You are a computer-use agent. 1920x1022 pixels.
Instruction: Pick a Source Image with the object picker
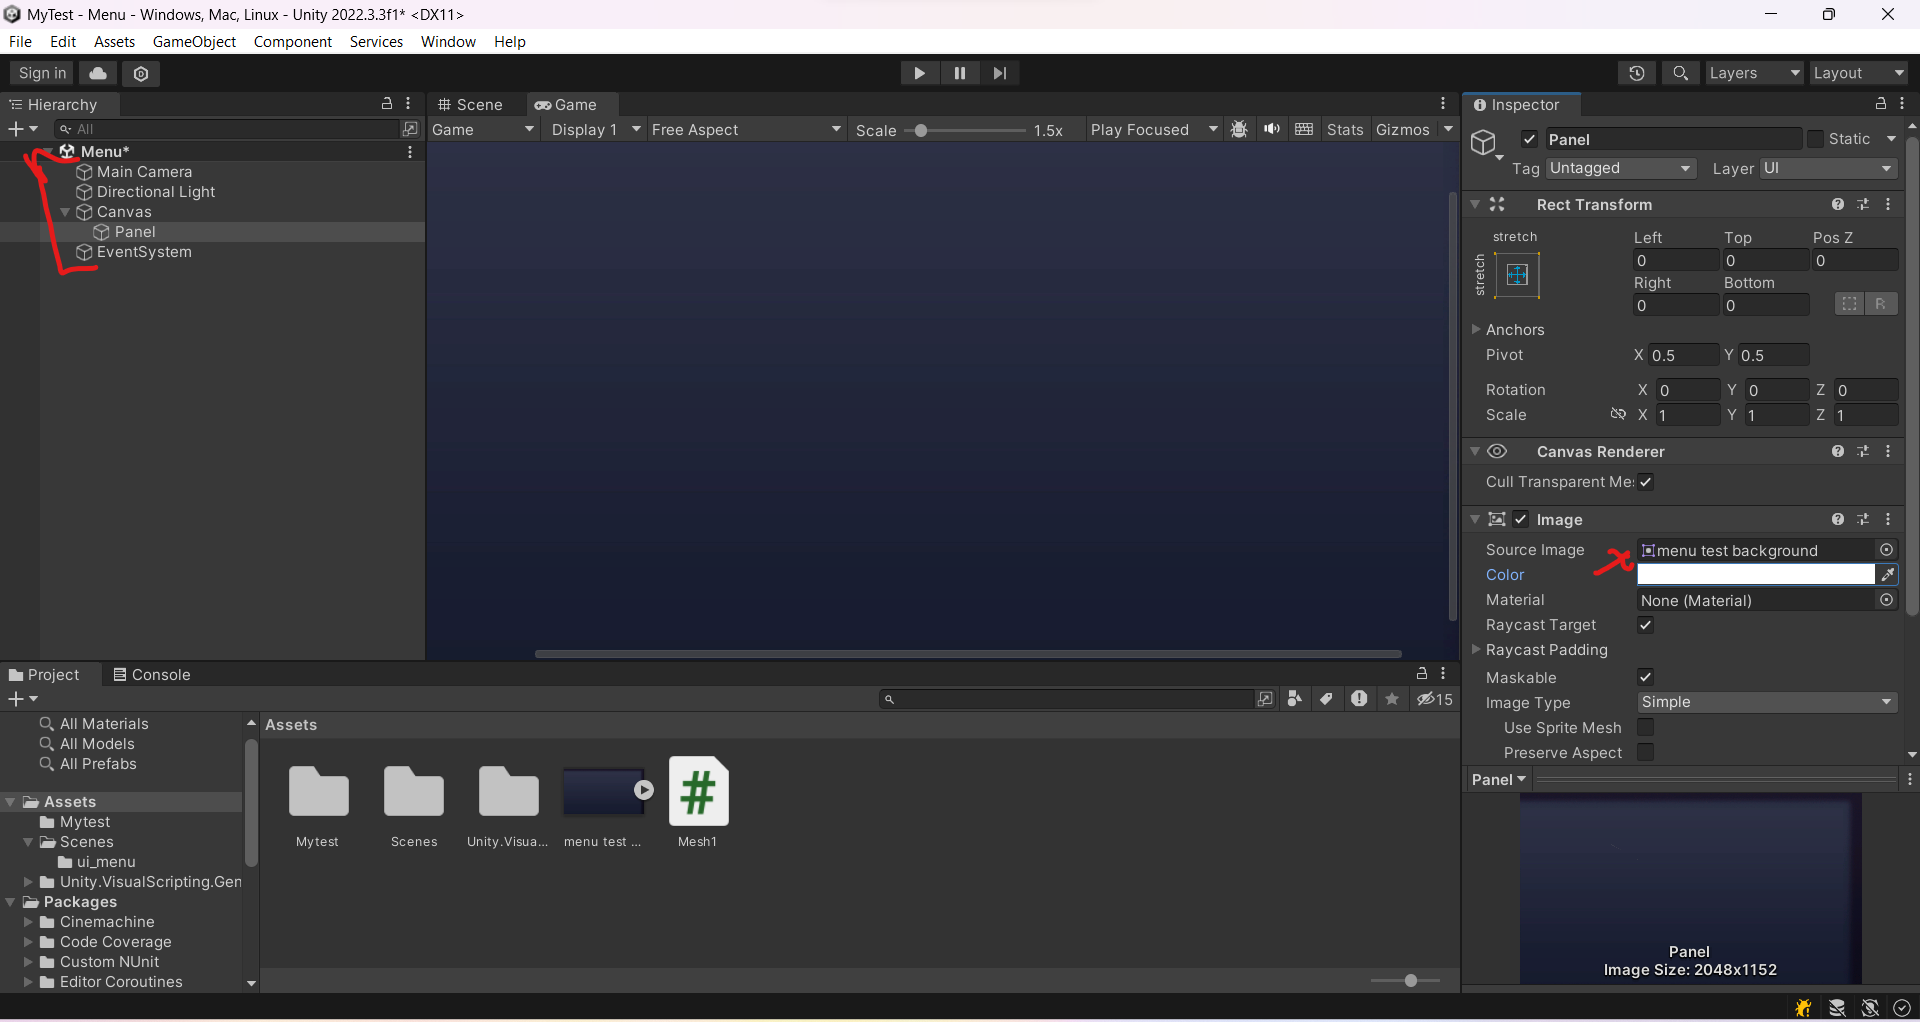tap(1886, 550)
